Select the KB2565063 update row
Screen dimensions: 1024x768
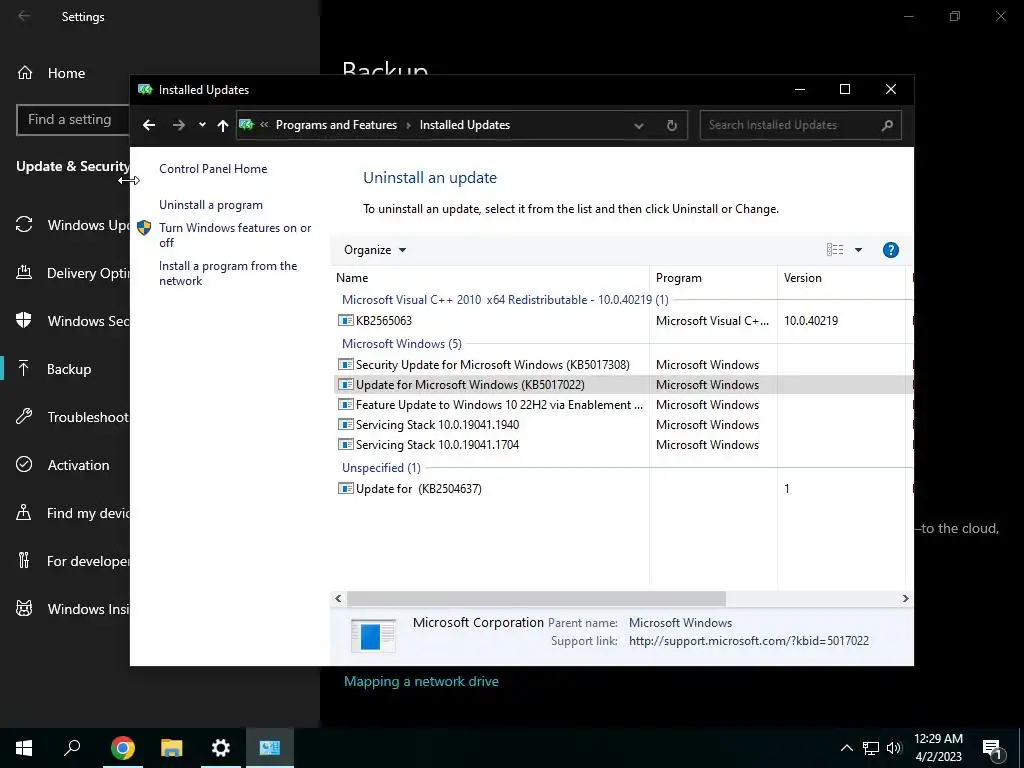[x=622, y=321]
